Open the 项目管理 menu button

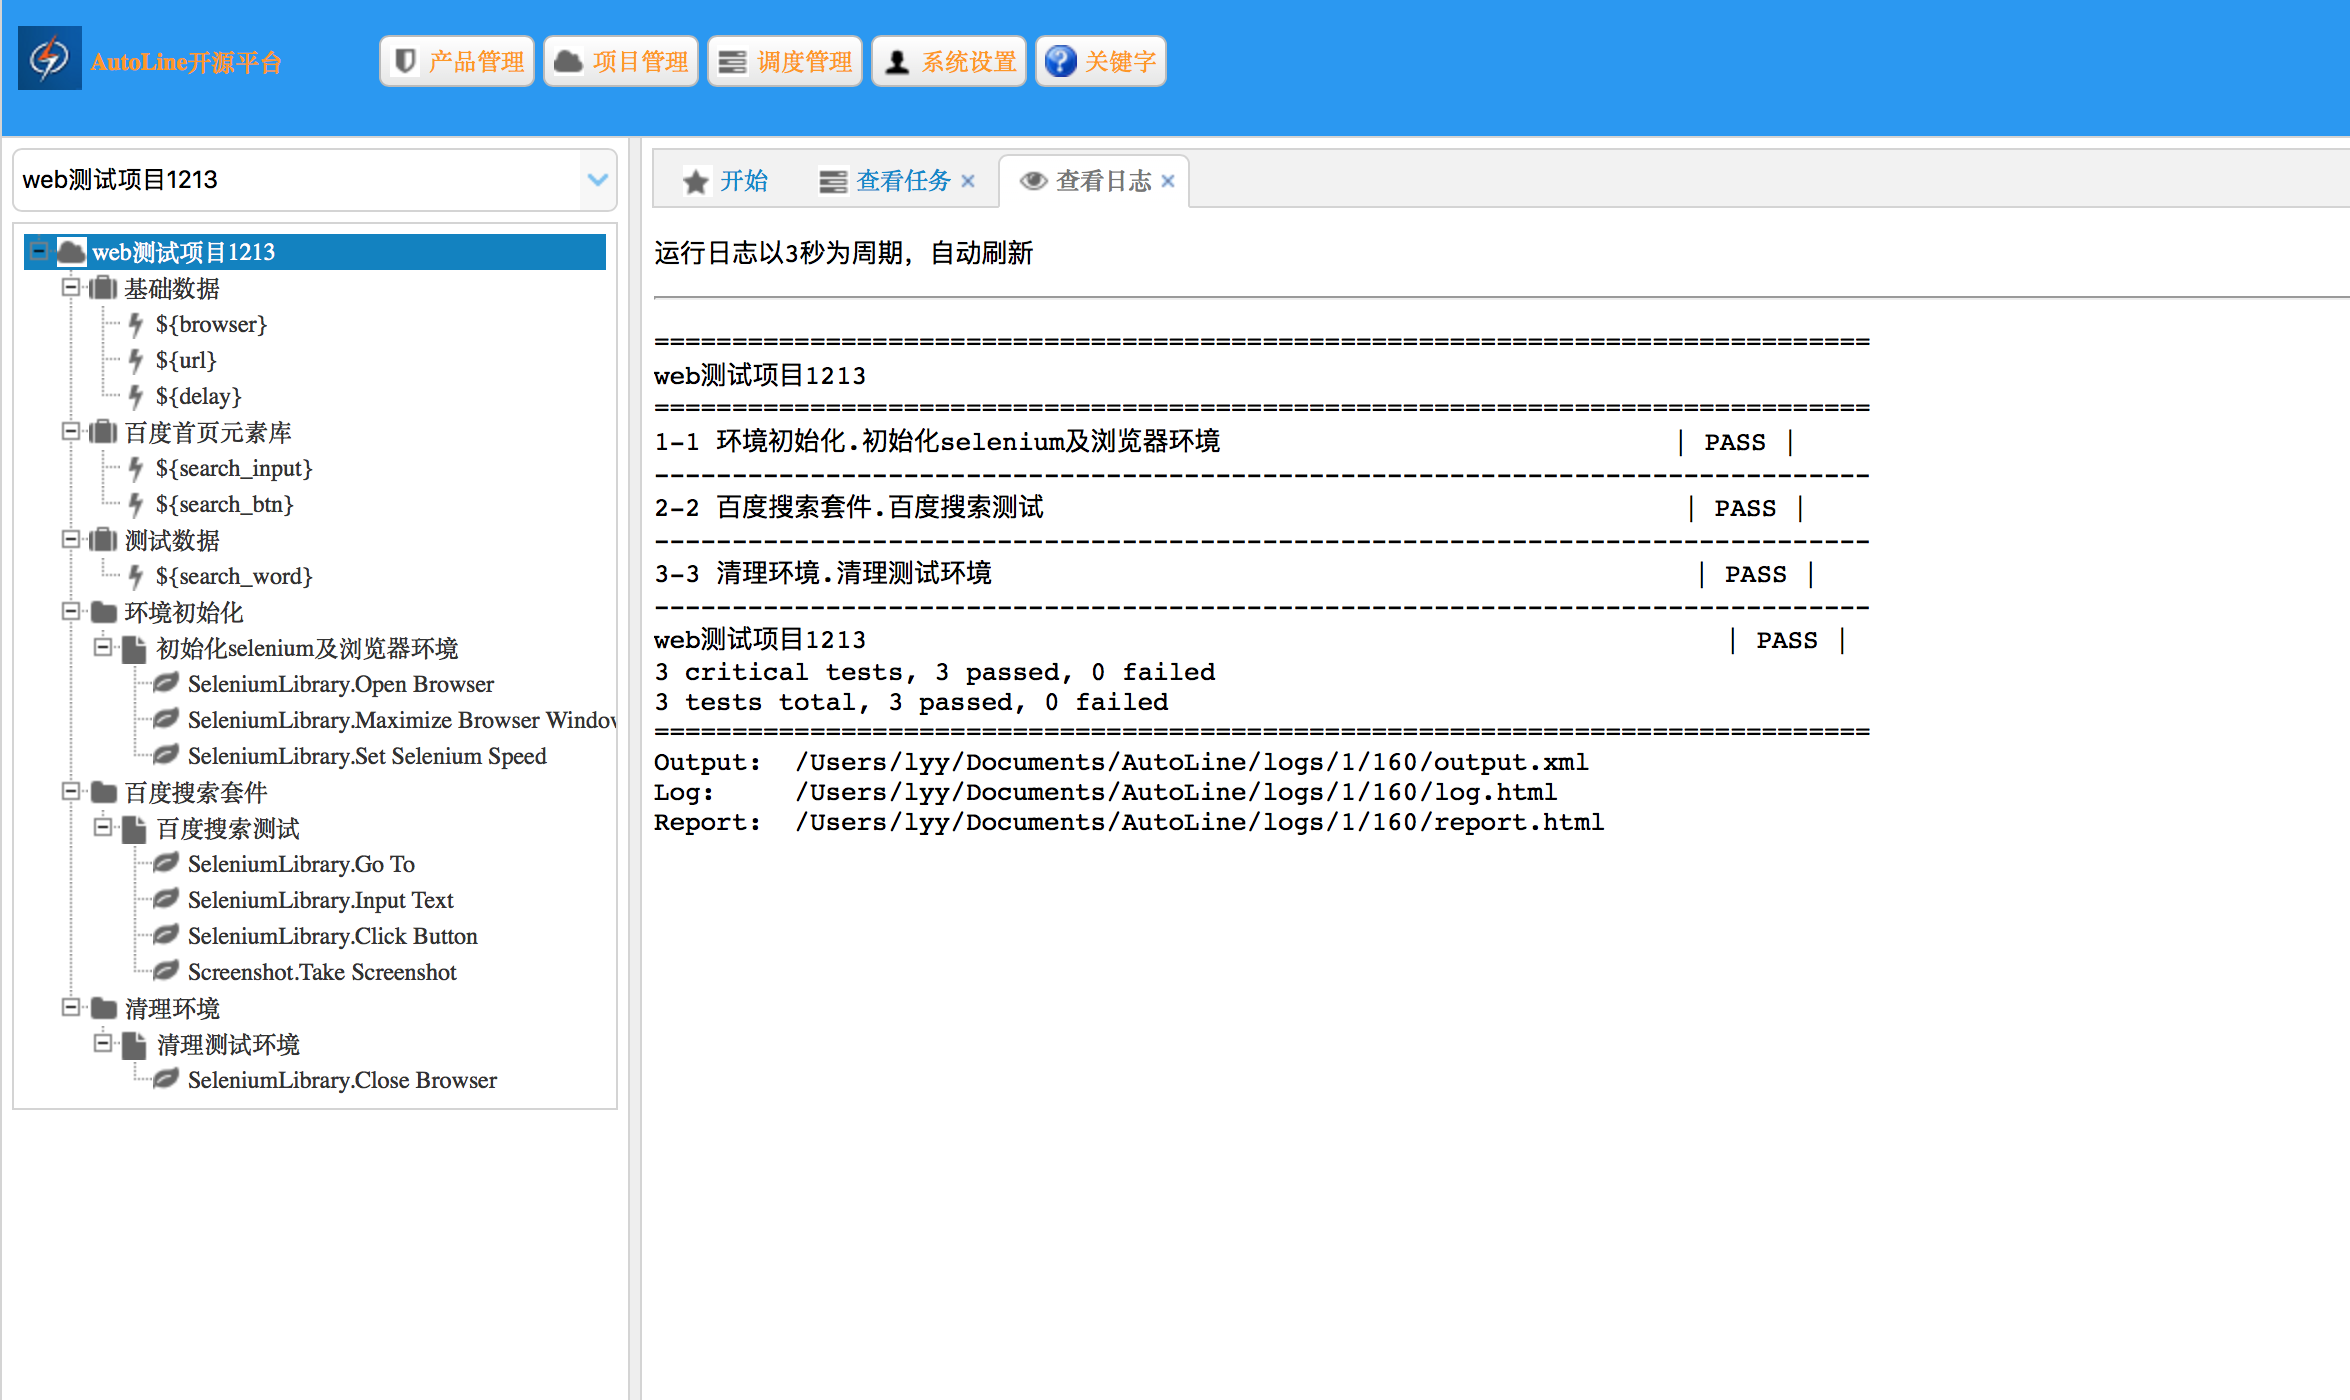pyautogui.click(x=621, y=62)
